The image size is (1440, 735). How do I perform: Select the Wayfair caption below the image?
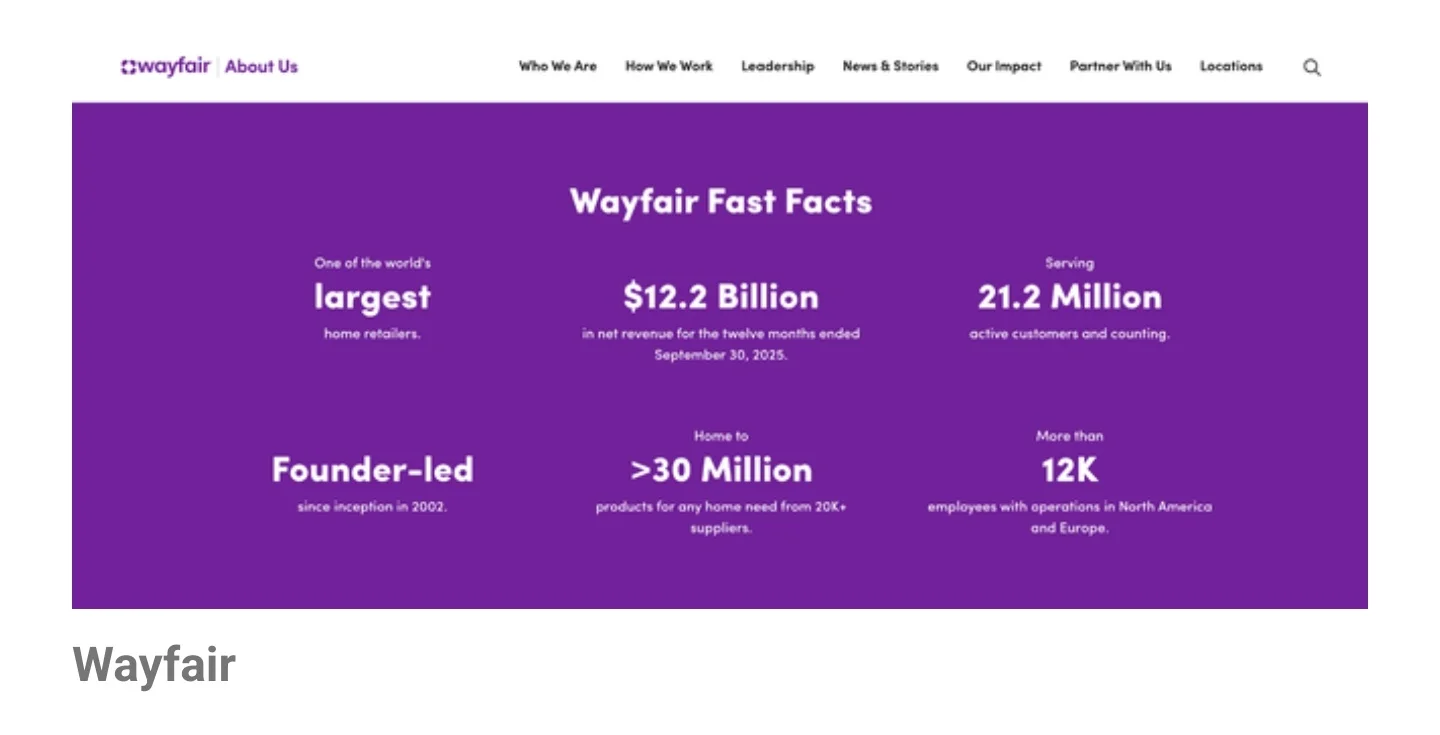coord(154,665)
